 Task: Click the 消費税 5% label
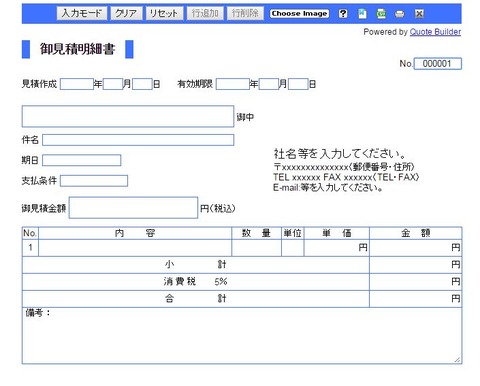(195, 282)
